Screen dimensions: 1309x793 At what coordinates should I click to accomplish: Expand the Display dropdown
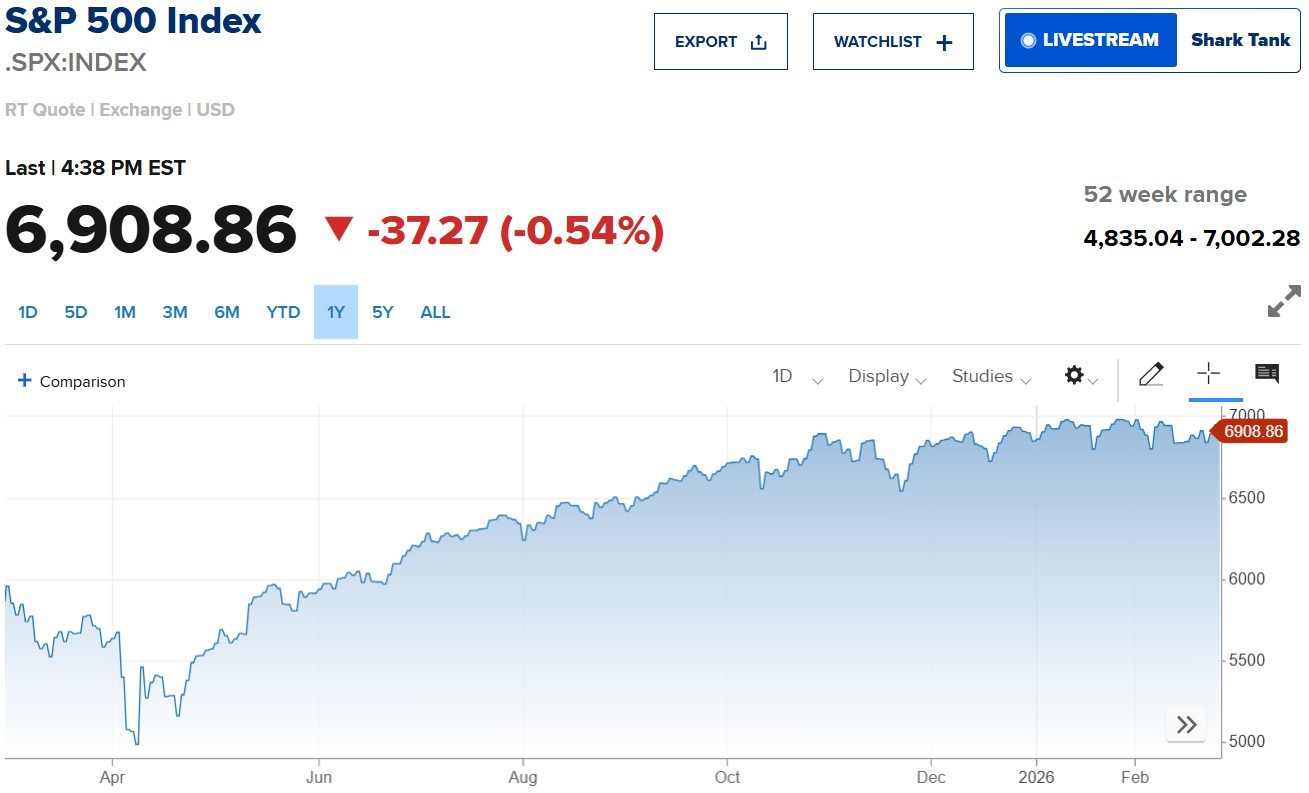click(x=887, y=377)
